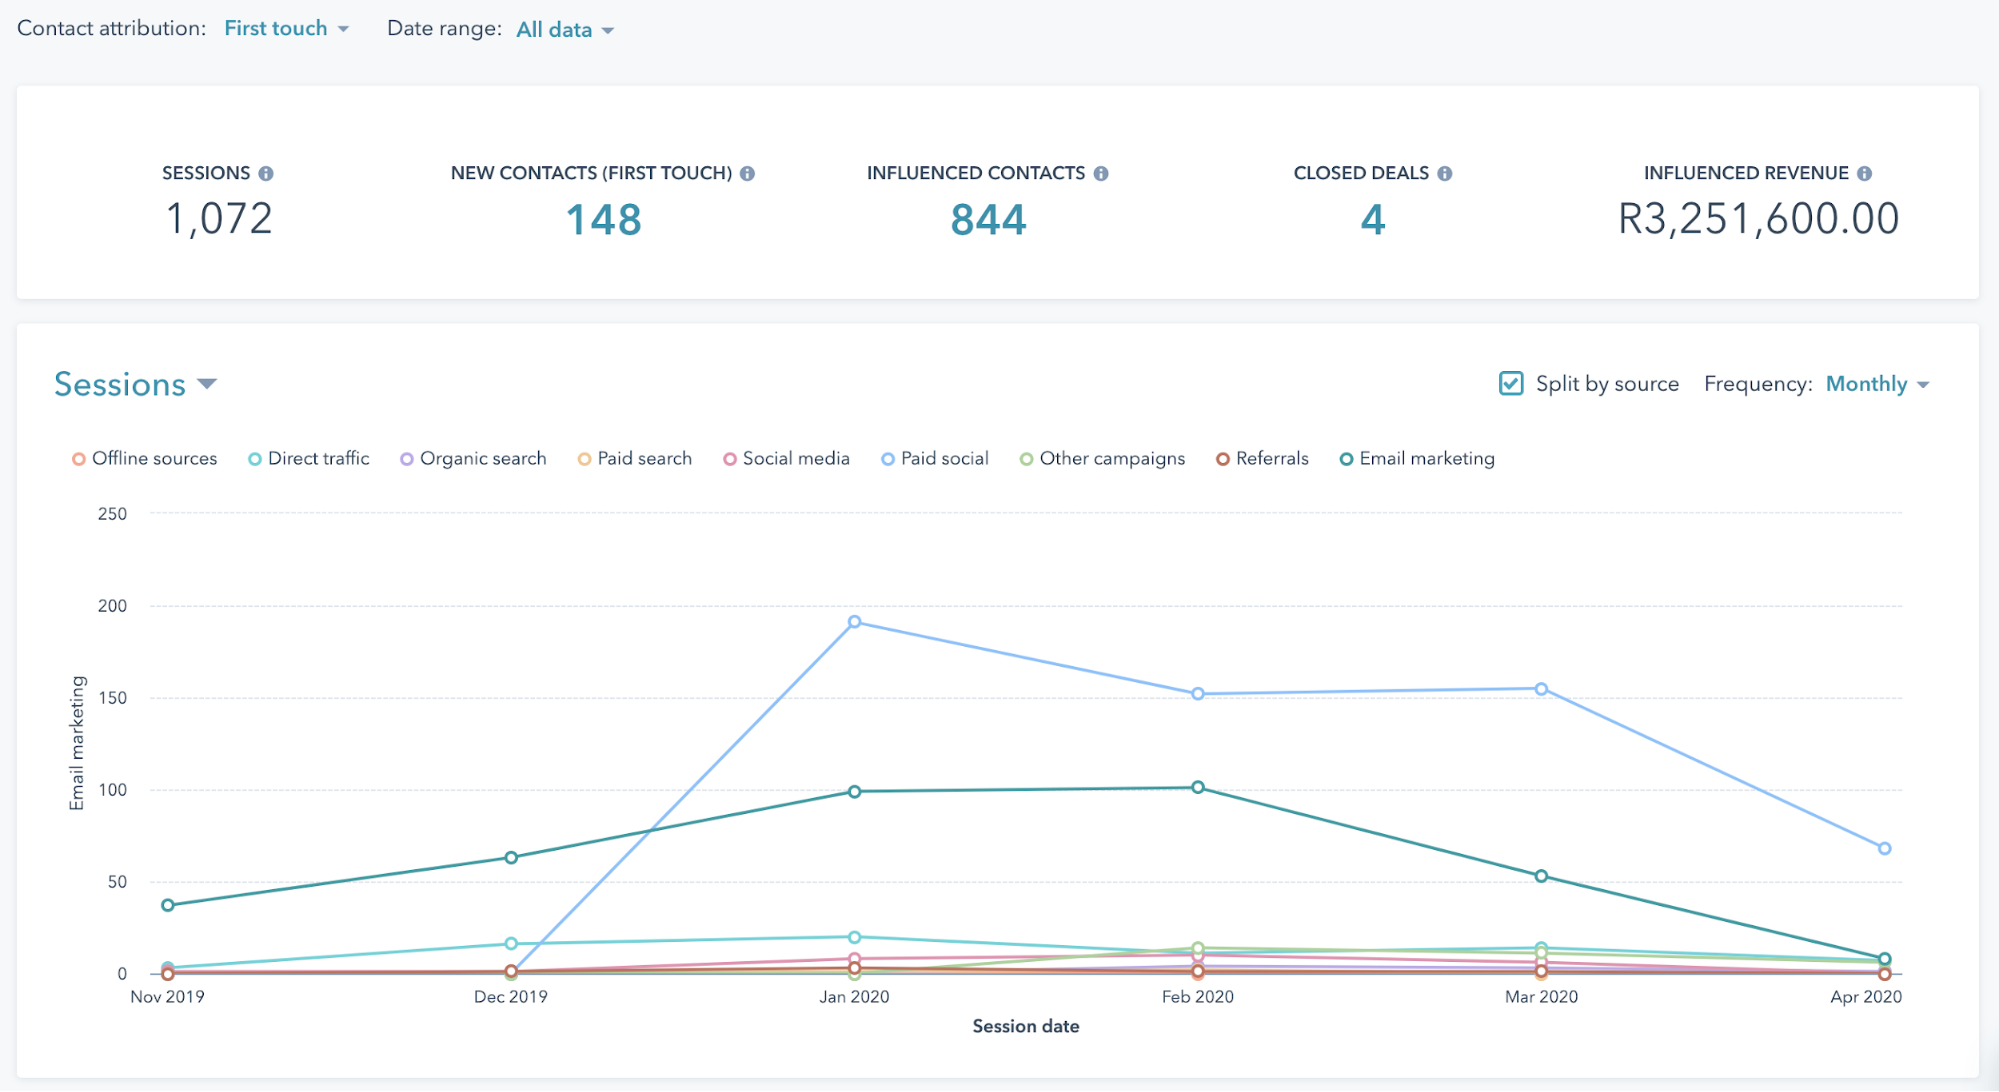Click the Contact attribution label

pos(112,29)
